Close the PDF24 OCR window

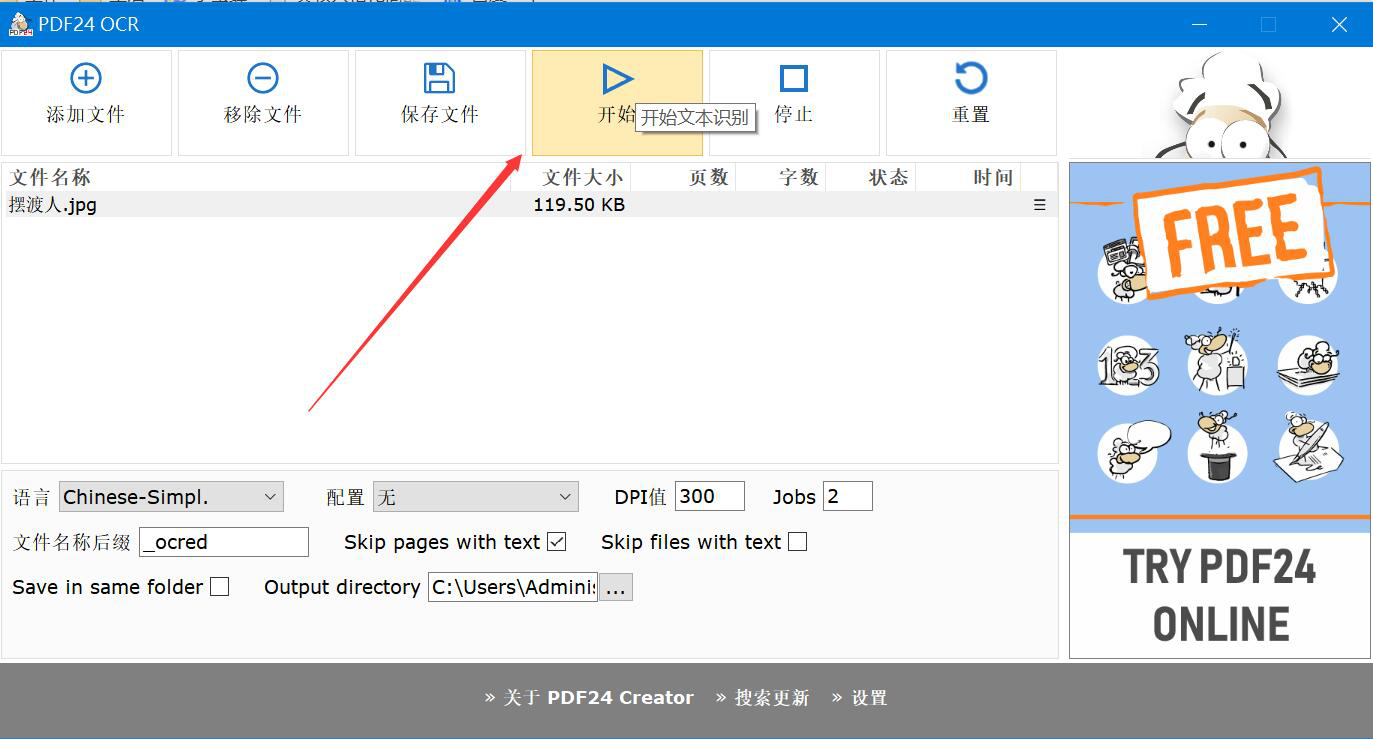[x=1339, y=24]
